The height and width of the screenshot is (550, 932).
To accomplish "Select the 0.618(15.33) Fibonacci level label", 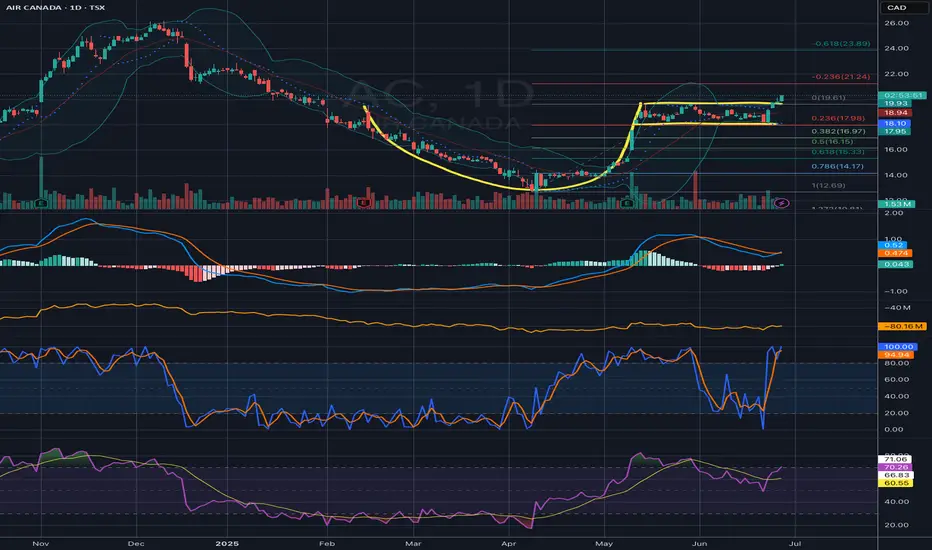I will pyautogui.click(x=838, y=152).
